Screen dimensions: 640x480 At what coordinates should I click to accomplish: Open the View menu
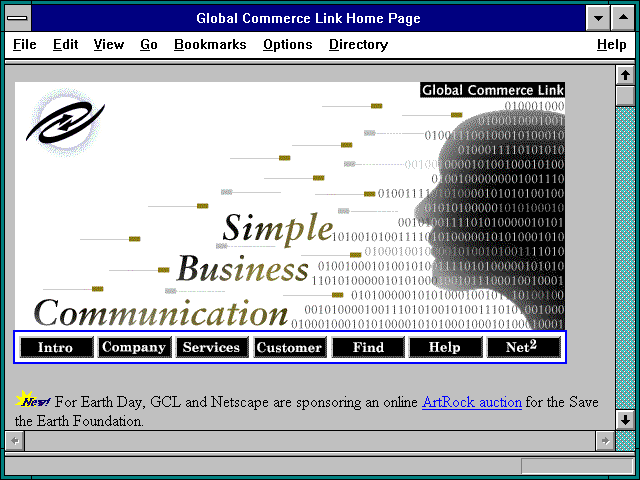(x=109, y=44)
